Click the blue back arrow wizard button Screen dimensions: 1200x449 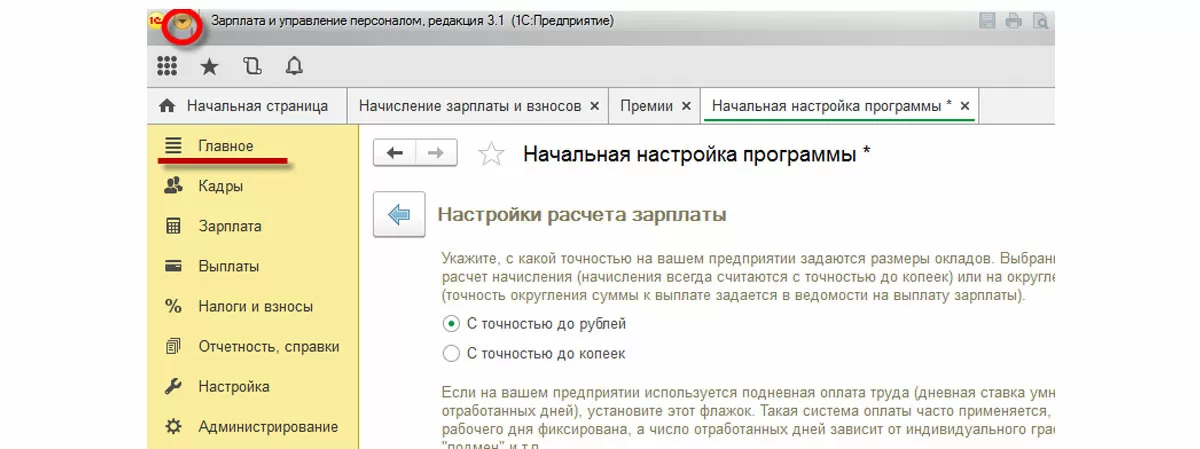pyautogui.click(x=399, y=215)
